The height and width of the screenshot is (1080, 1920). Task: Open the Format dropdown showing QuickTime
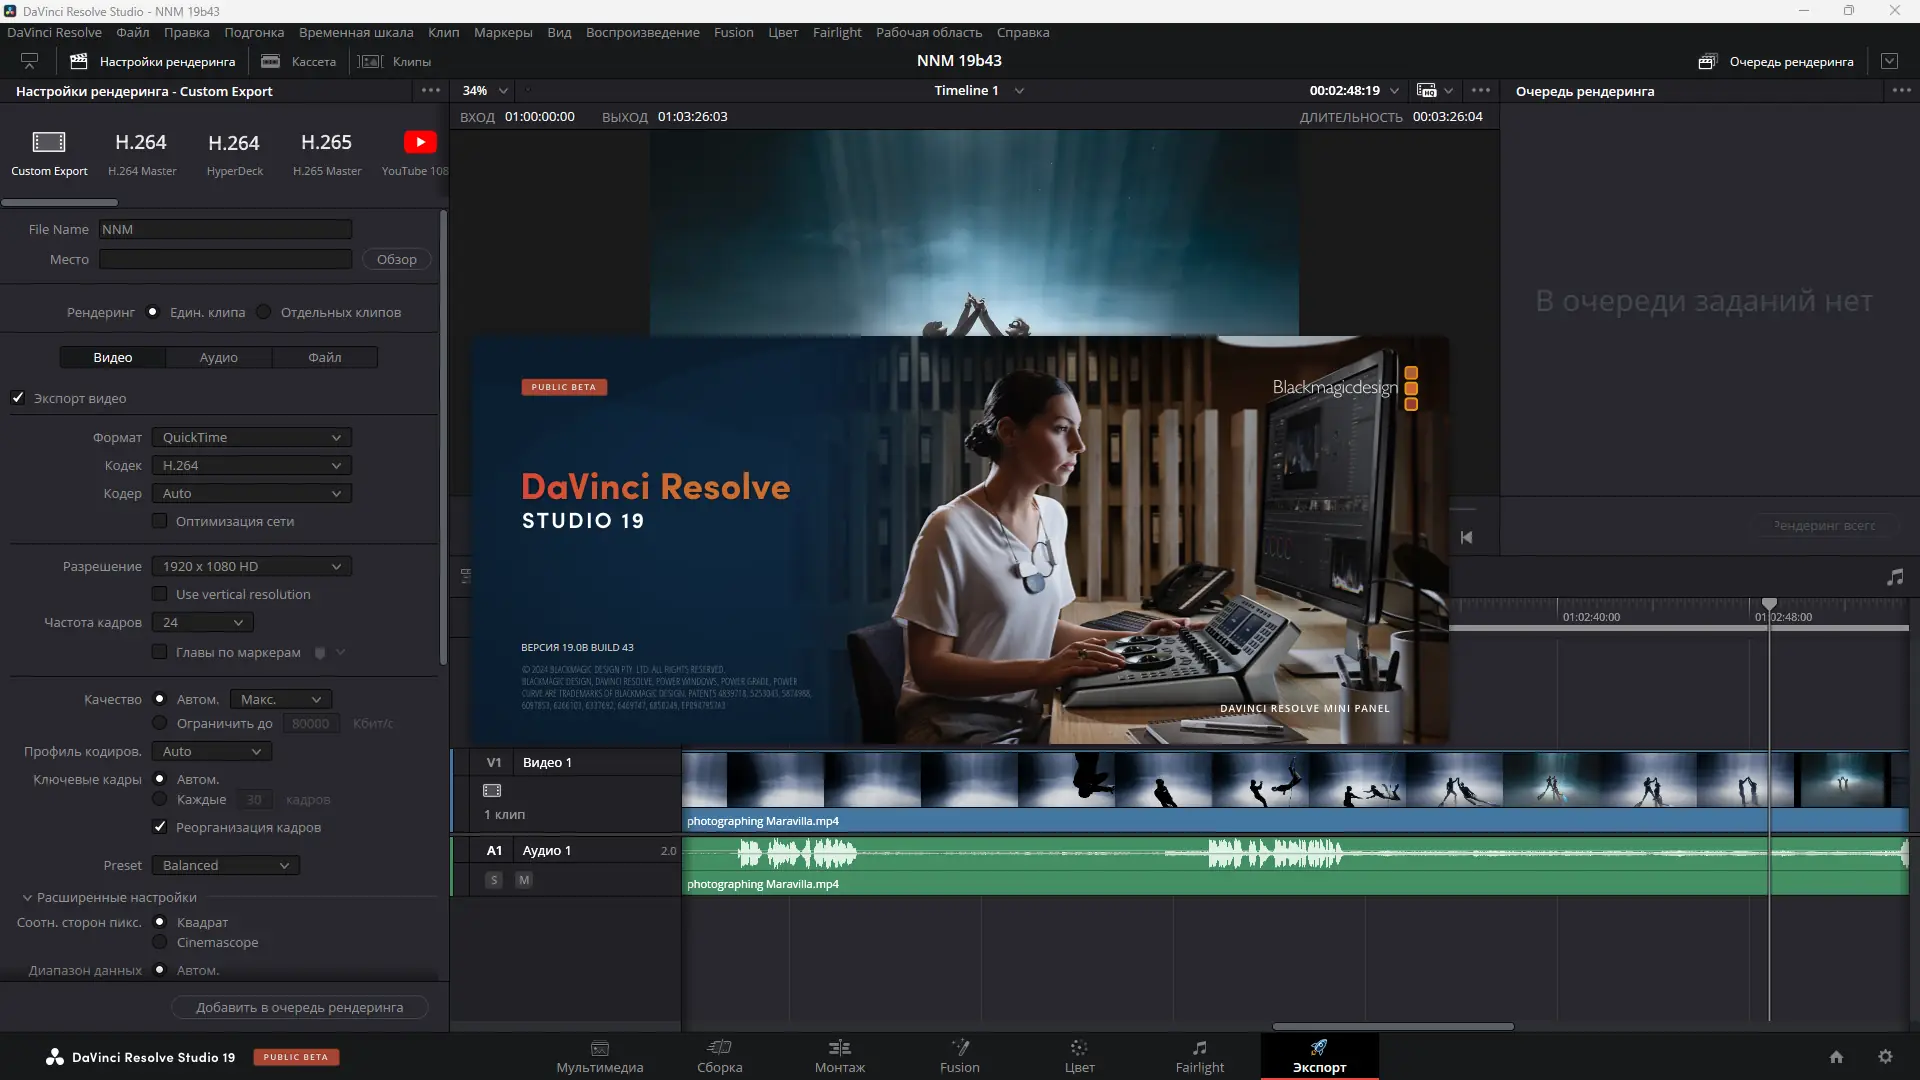(251, 438)
